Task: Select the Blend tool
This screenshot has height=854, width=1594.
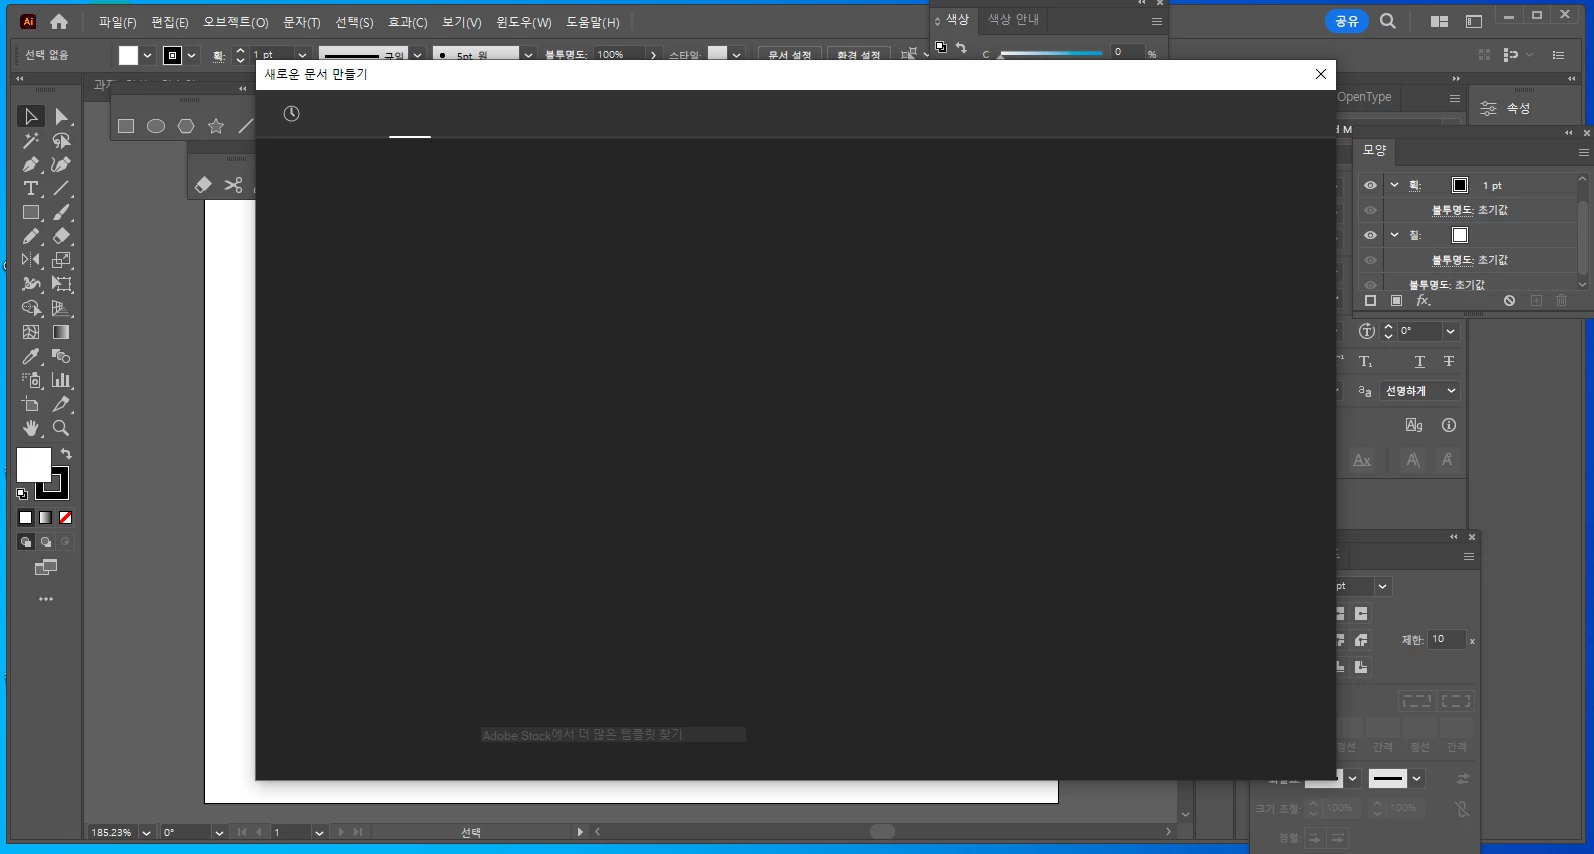Action: tap(62, 357)
